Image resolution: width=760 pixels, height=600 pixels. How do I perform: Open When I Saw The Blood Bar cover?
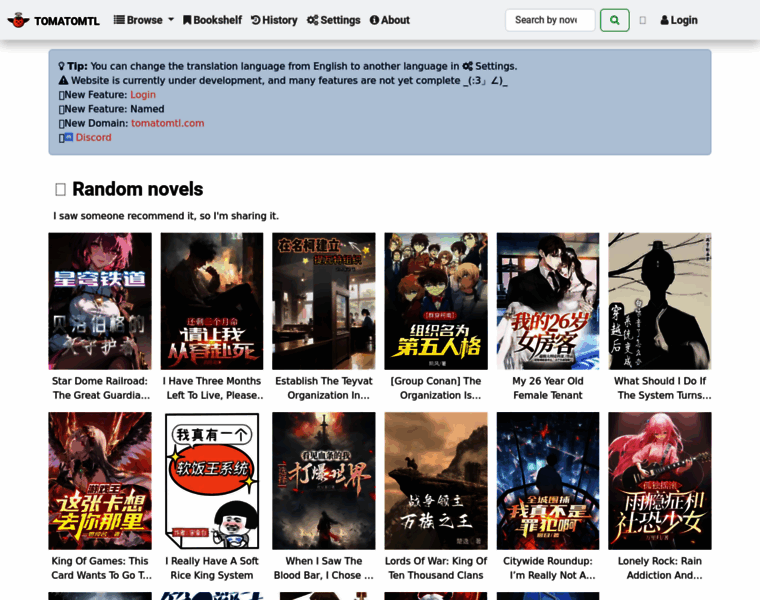tap(324, 481)
